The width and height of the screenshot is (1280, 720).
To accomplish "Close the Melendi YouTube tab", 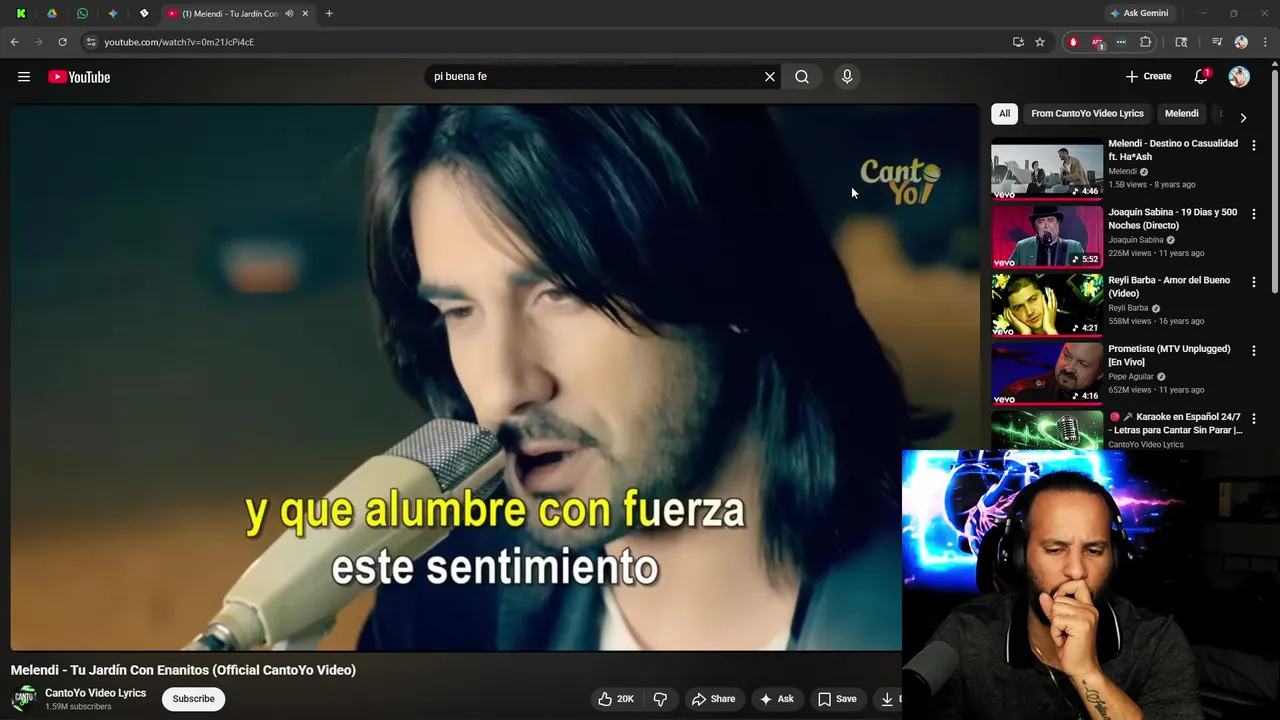I will (x=305, y=14).
